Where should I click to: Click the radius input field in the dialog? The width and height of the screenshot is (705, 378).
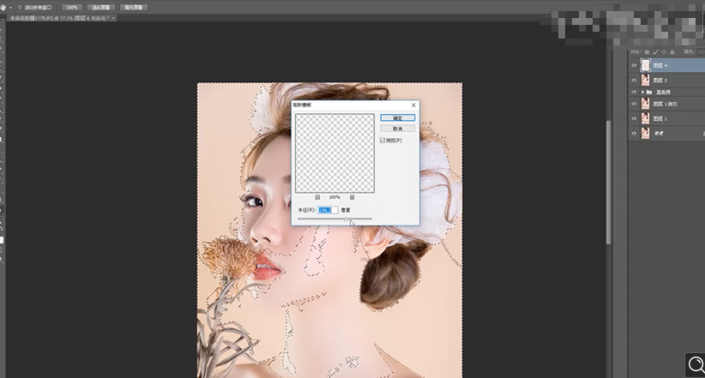coord(328,210)
